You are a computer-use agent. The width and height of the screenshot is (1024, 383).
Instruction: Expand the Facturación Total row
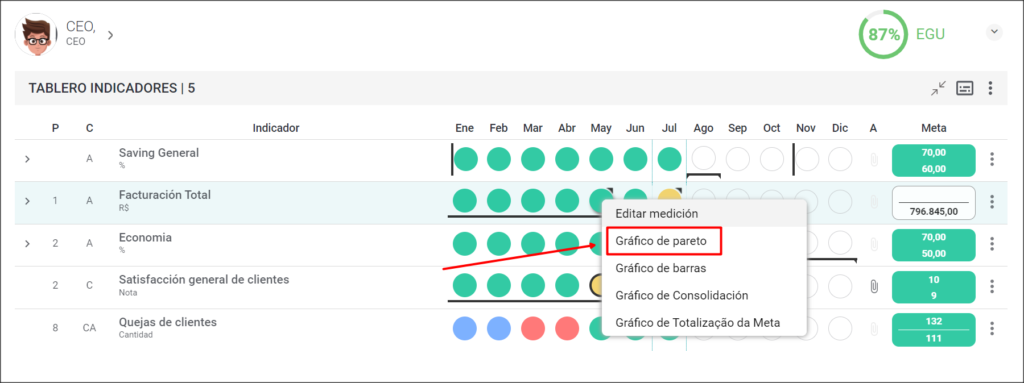coord(27,201)
